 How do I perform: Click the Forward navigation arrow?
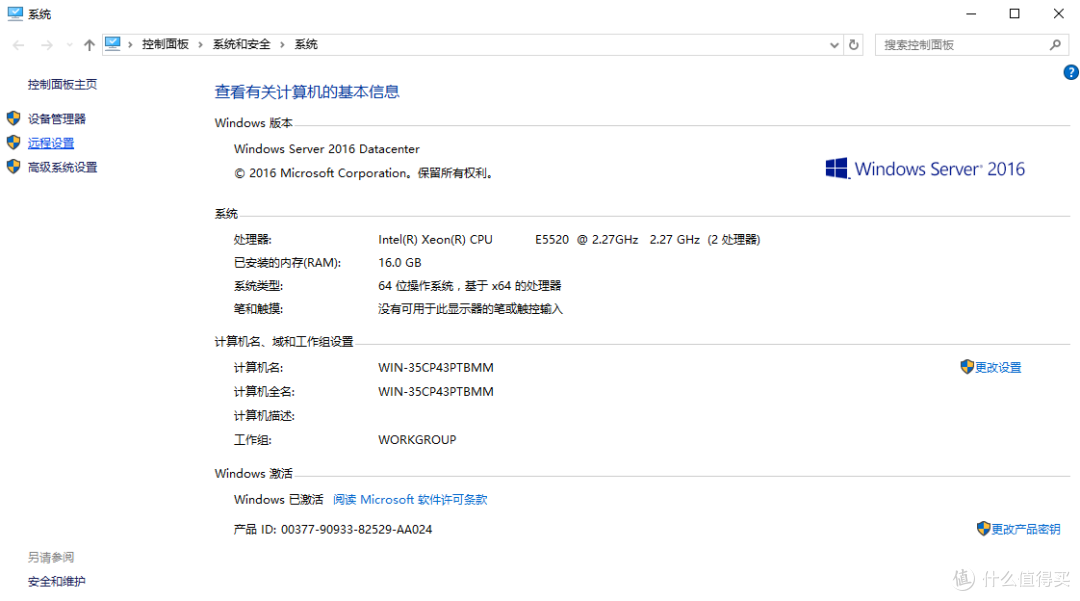[x=46, y=45]
